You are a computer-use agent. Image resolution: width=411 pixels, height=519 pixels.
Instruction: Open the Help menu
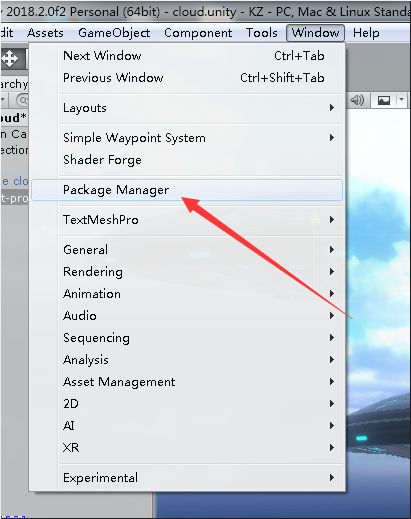pyautogui.click(x=366, y=33)
